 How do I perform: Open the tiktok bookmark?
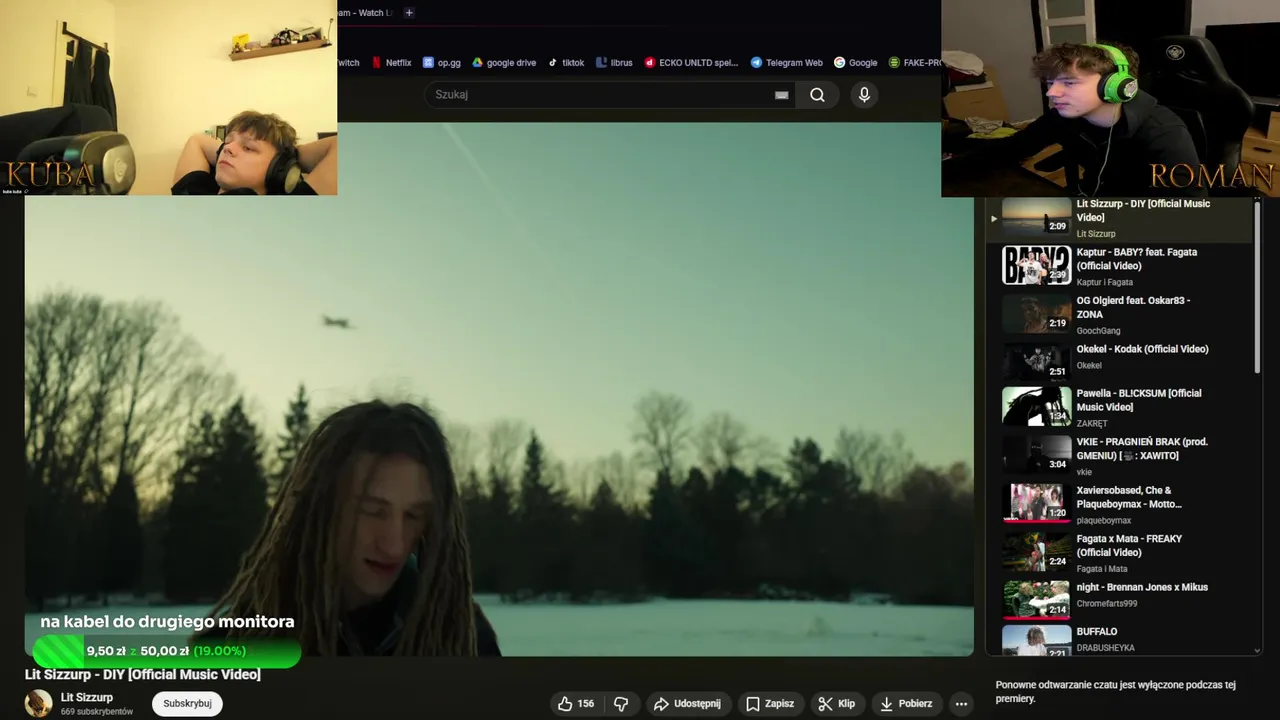point(566,62)
